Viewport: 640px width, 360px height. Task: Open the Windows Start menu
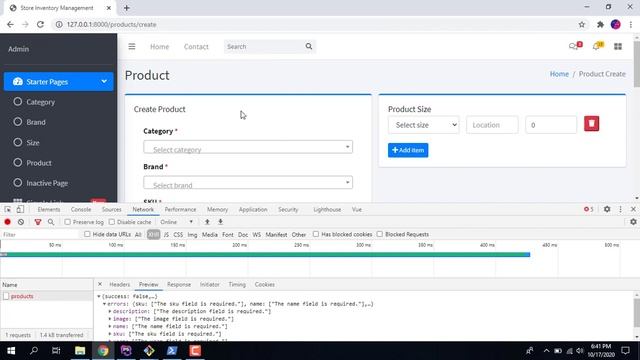pos(11,351)
